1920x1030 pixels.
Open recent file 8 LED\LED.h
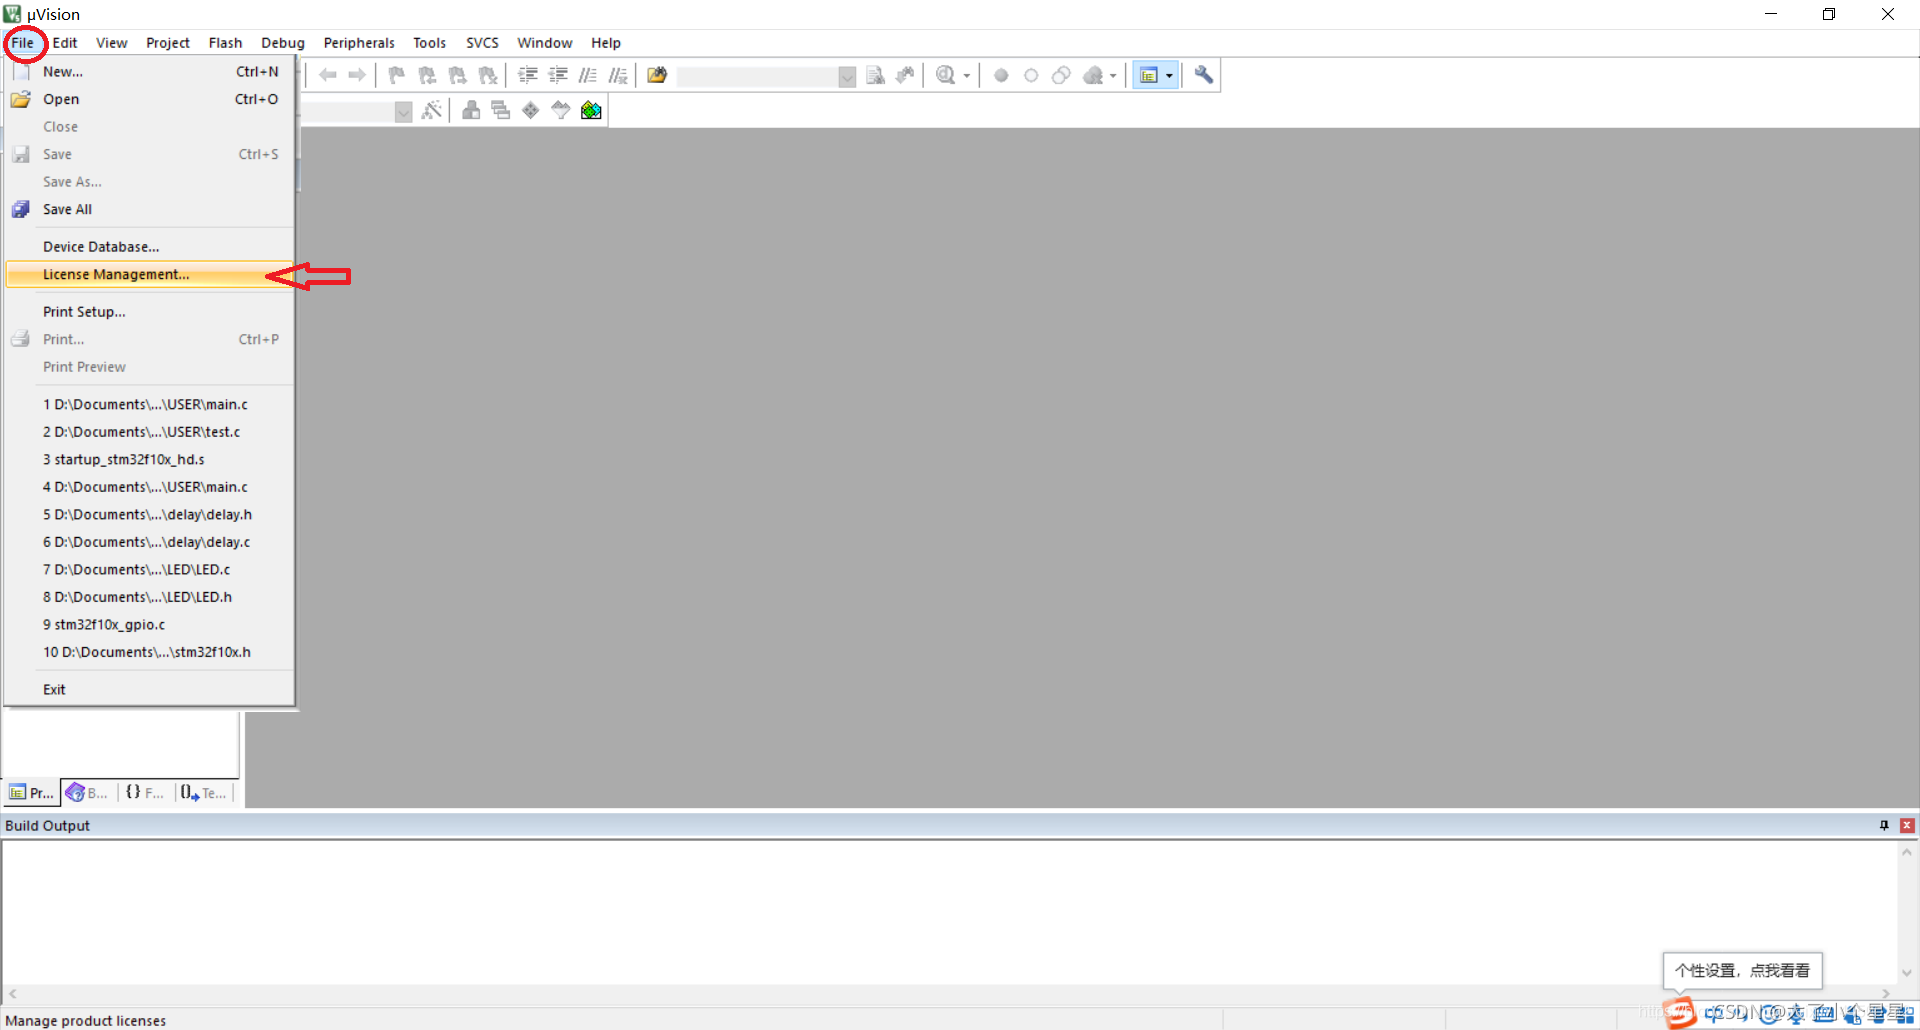[x=149, y=597]
